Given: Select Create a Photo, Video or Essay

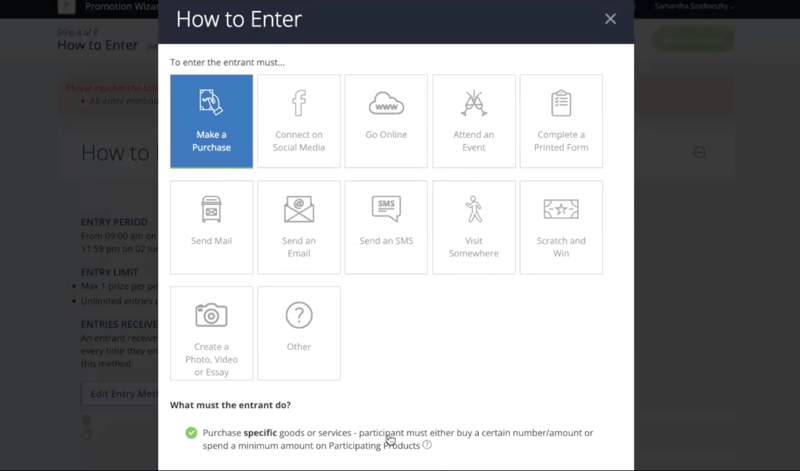Looking at the screenshot, I should pyautogui.click(x=211, y=333).
